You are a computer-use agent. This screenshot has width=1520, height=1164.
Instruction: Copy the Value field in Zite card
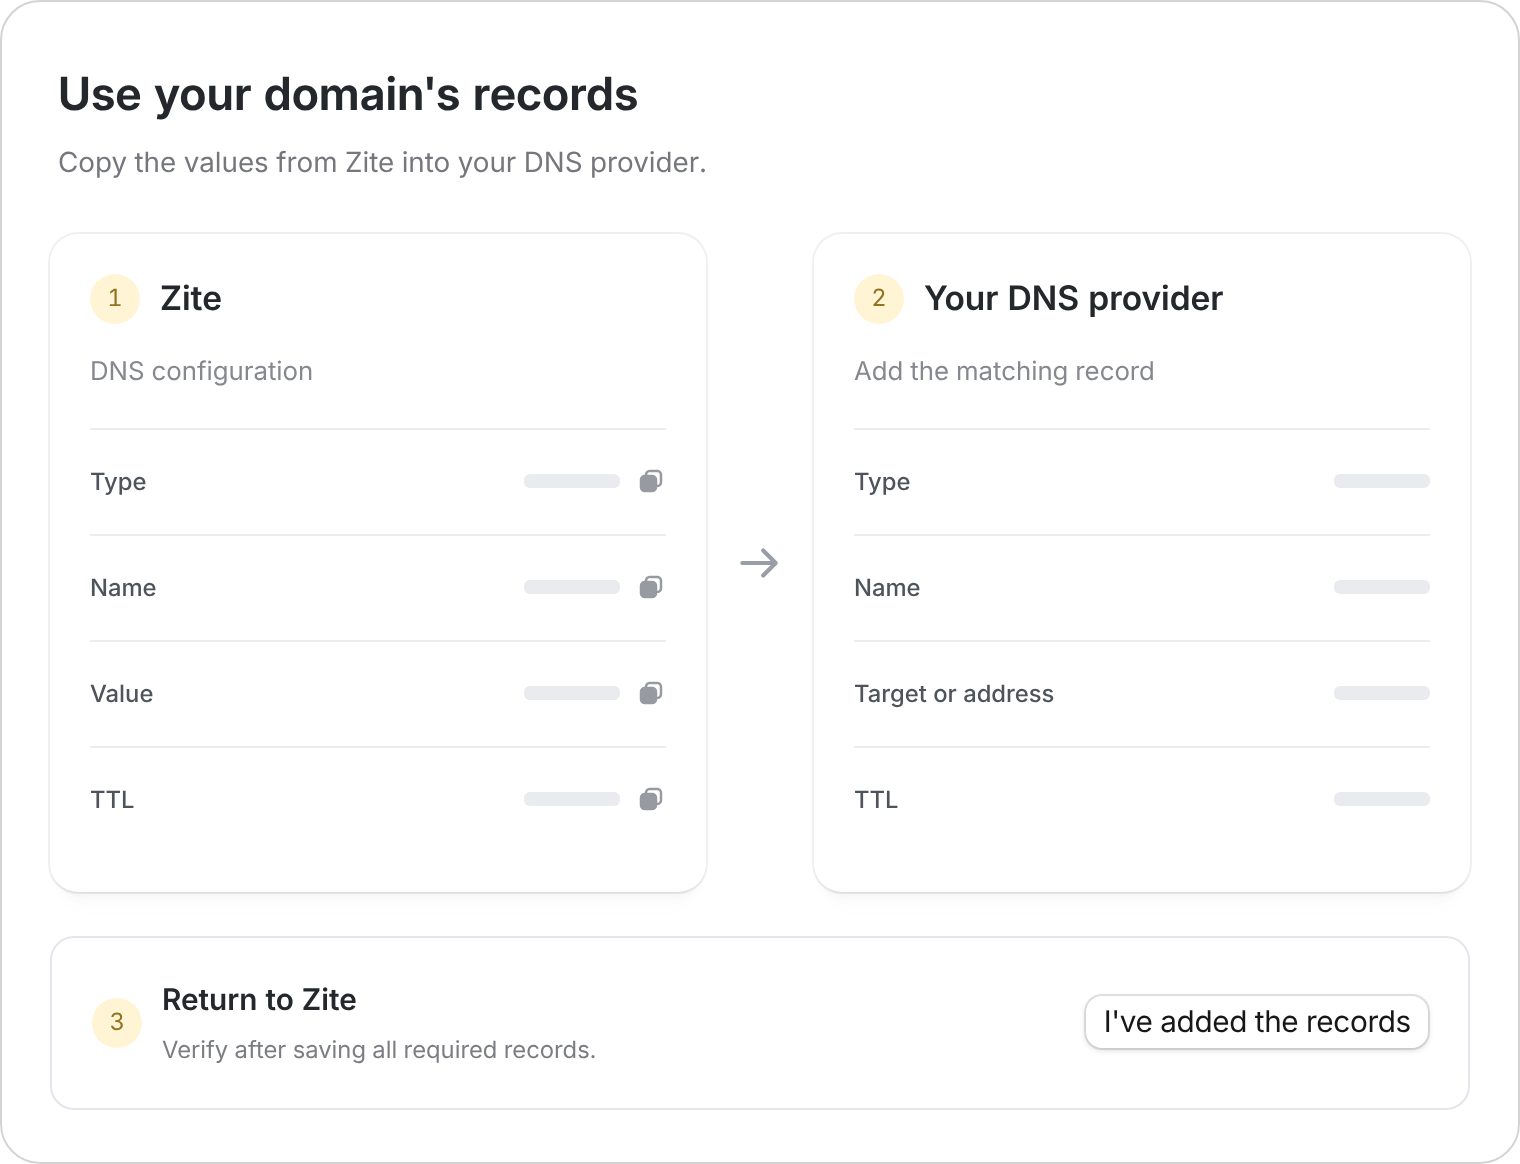tap(651, 693)
